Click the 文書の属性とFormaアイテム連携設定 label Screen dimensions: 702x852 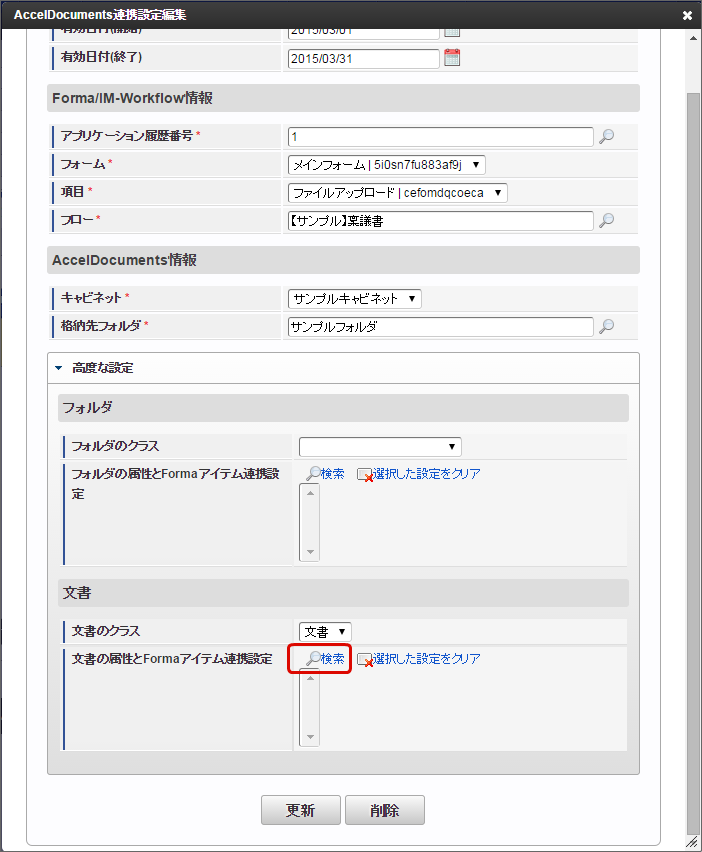(x=172, y=659)
